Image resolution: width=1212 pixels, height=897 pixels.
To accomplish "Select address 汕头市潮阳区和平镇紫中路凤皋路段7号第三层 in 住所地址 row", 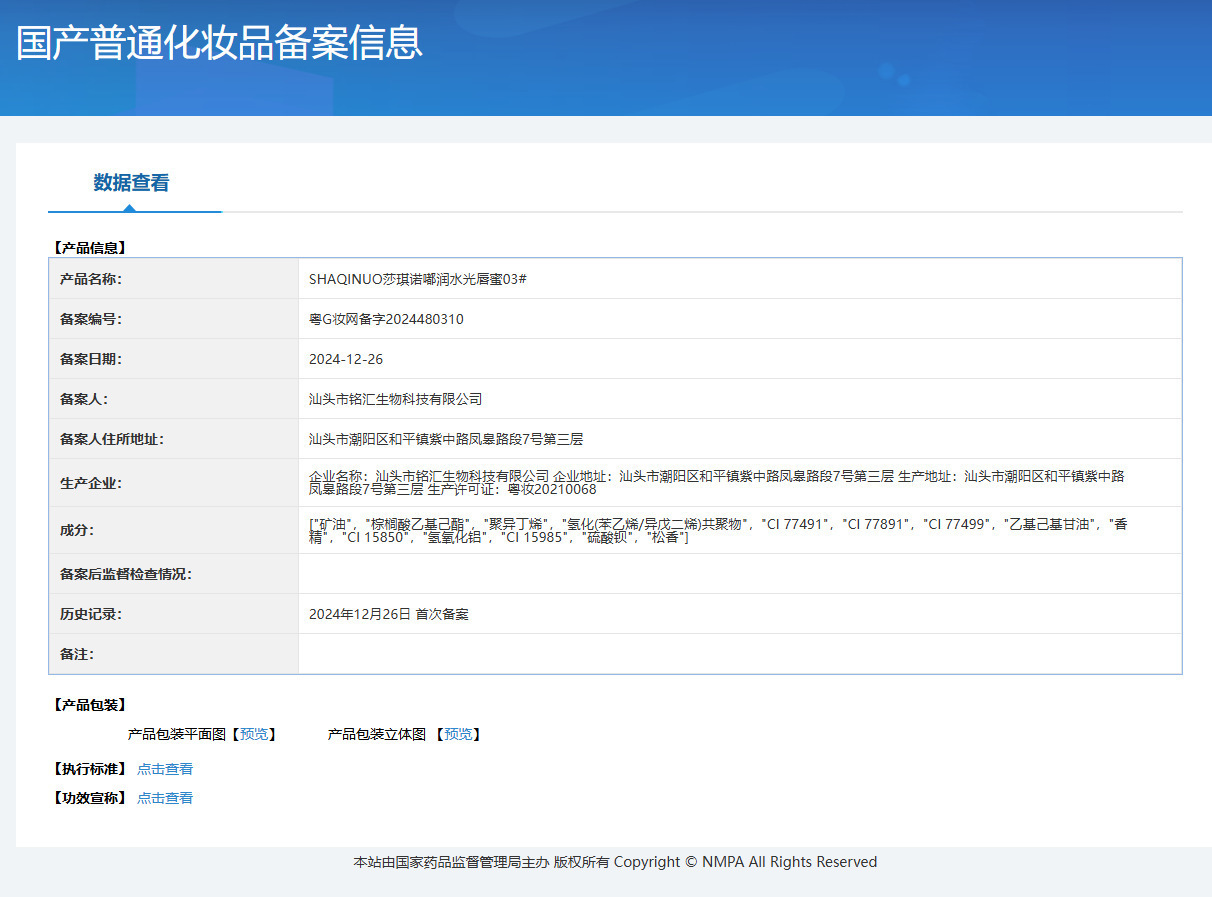I will (x=446, y=439).
